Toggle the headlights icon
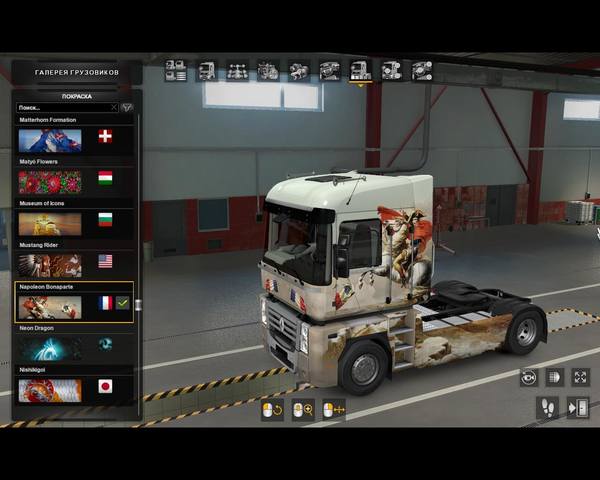This screenshot has width=600, height=480. (x=554, y=377)
